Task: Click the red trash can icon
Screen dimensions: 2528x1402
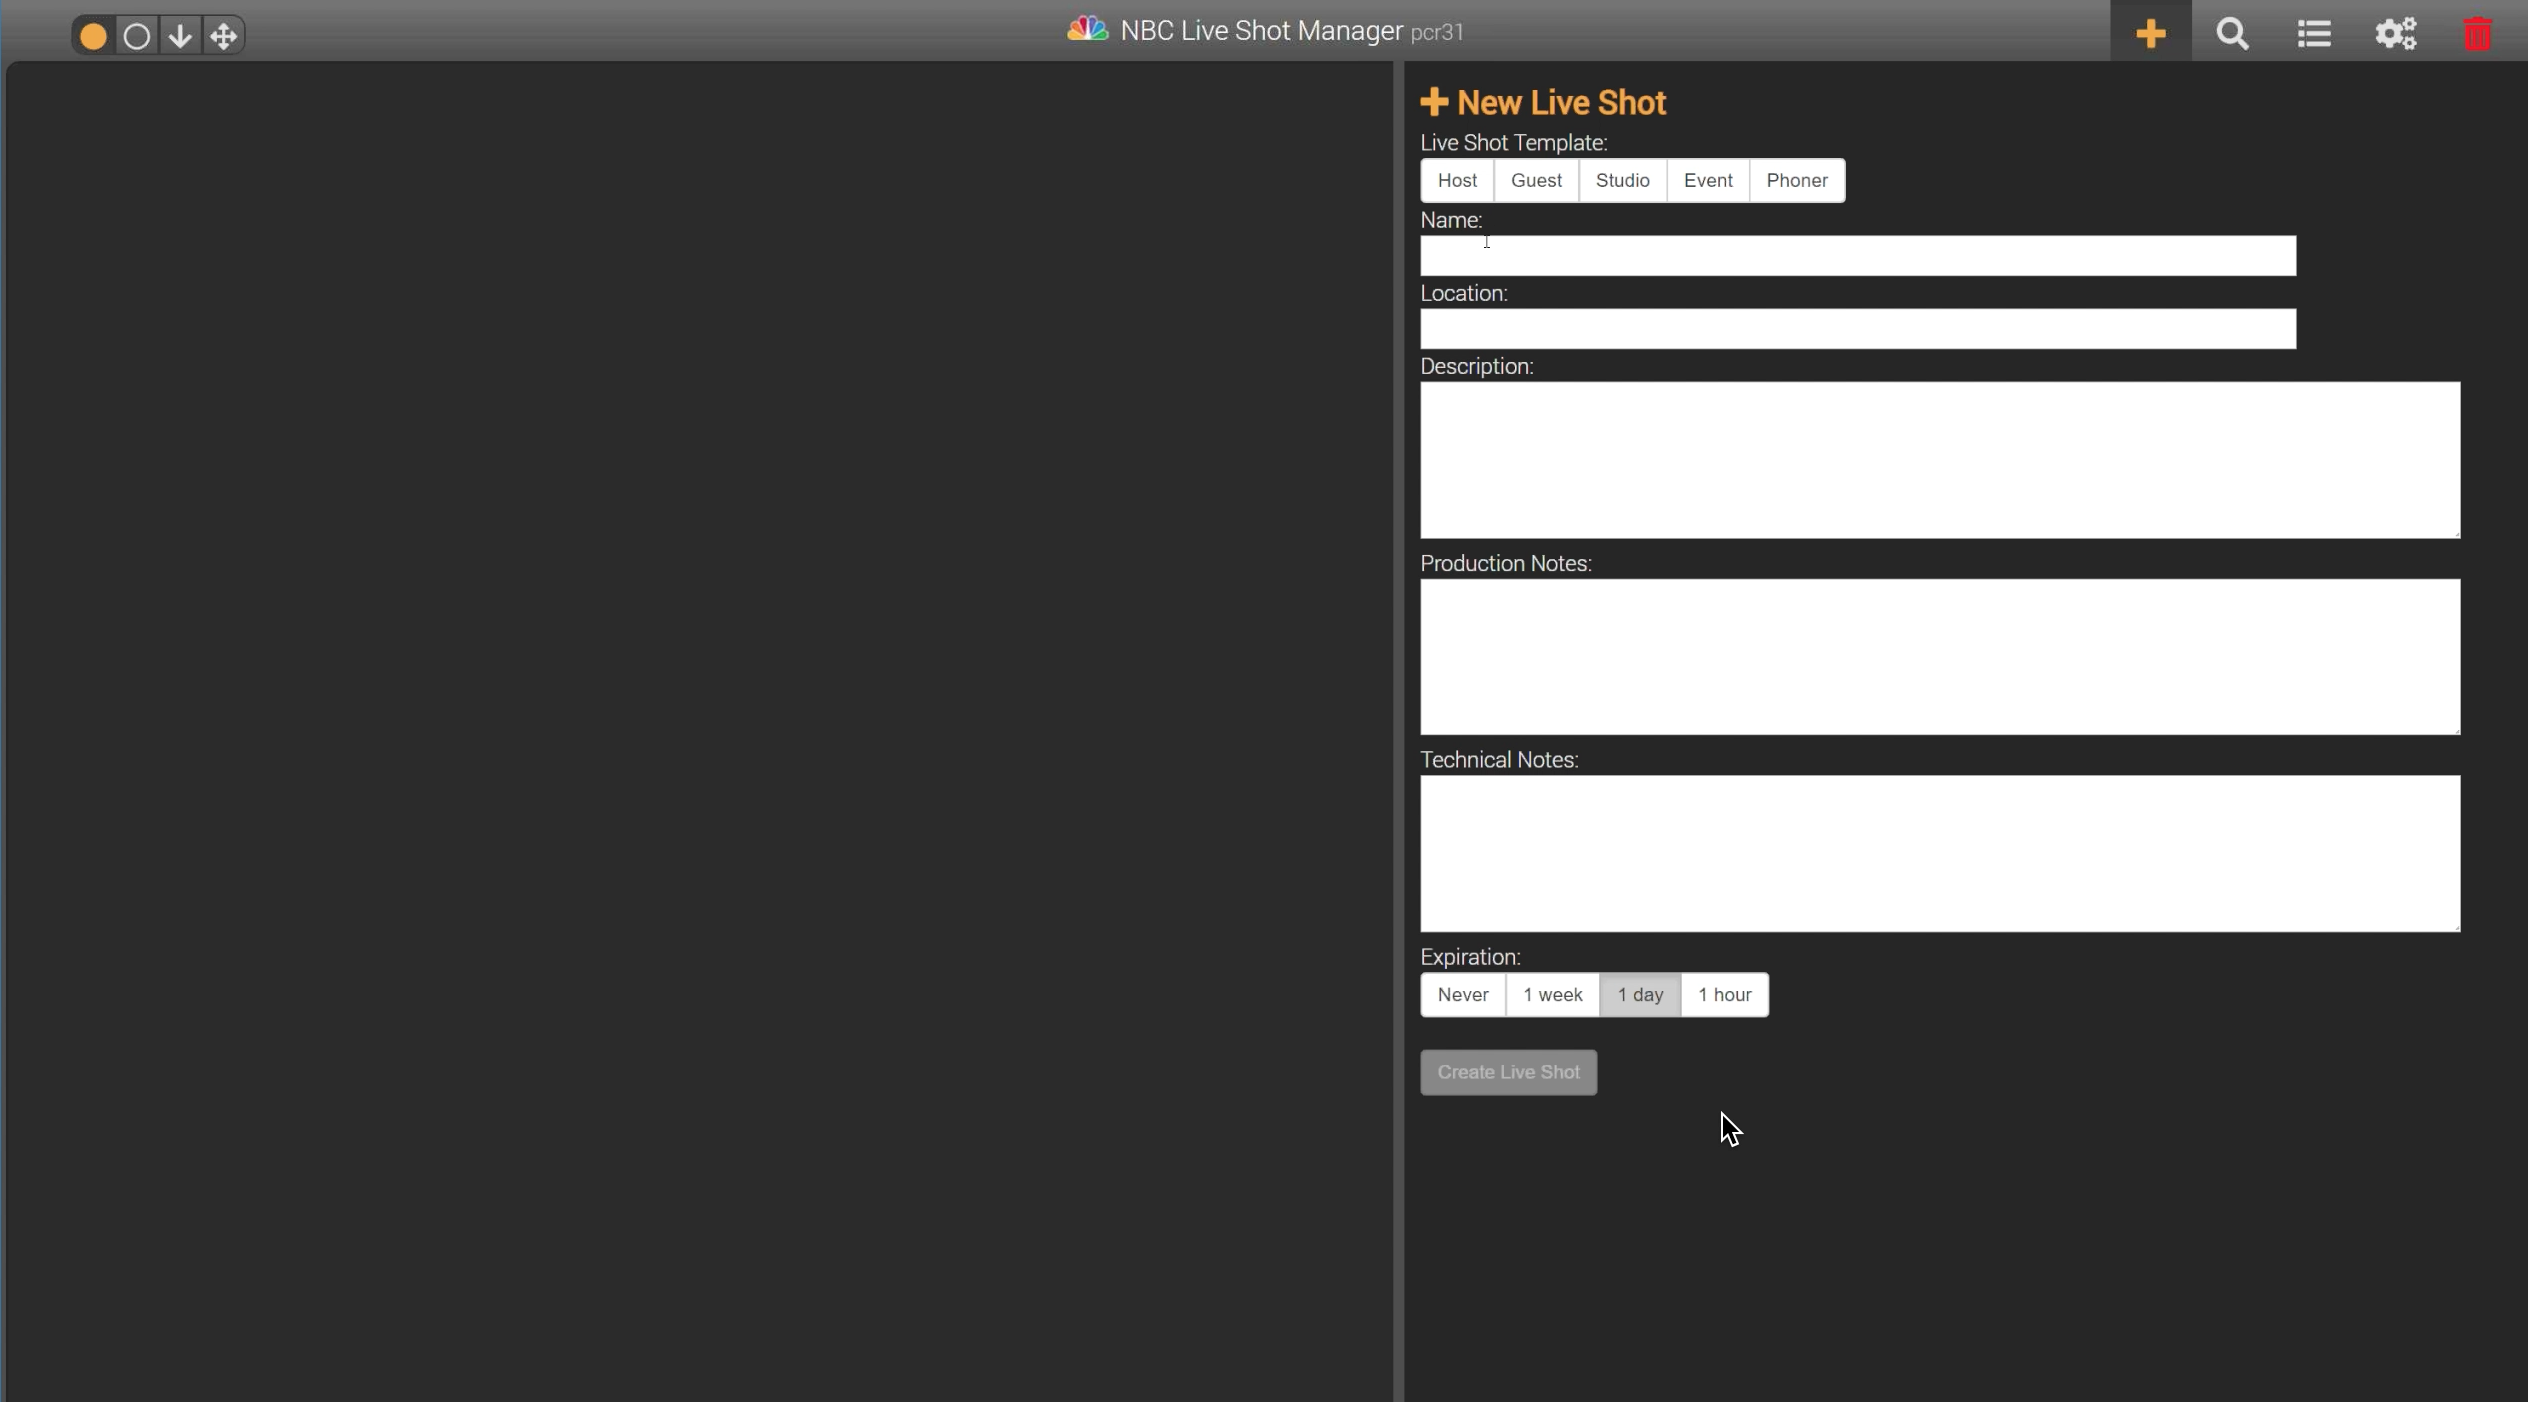Action: pyautogui.click(x=2477, y=33)
